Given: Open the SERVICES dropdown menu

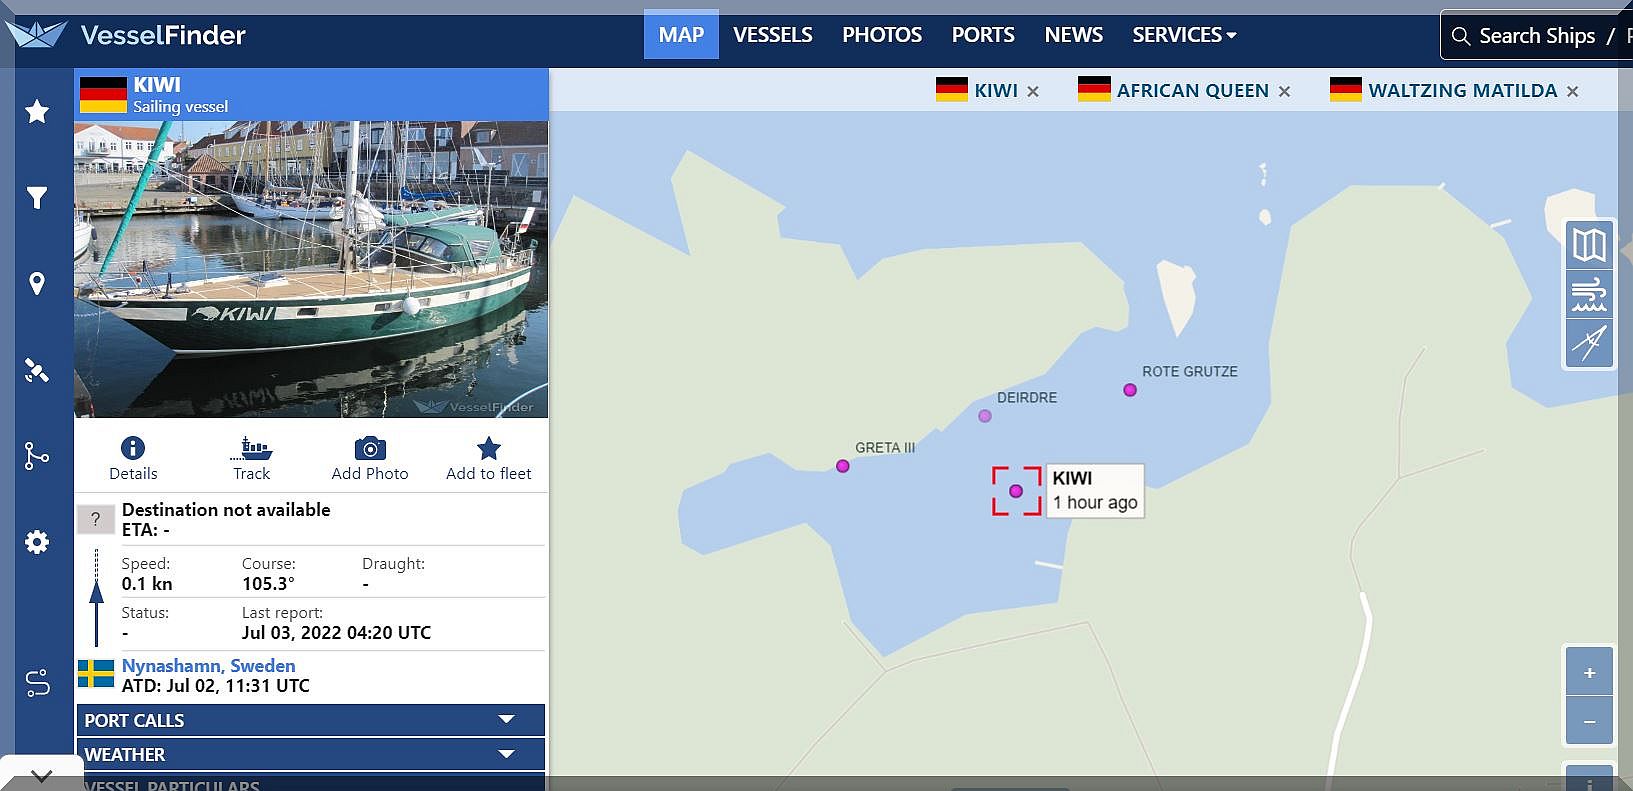Looking at the screenshot, I should 1184,35.
